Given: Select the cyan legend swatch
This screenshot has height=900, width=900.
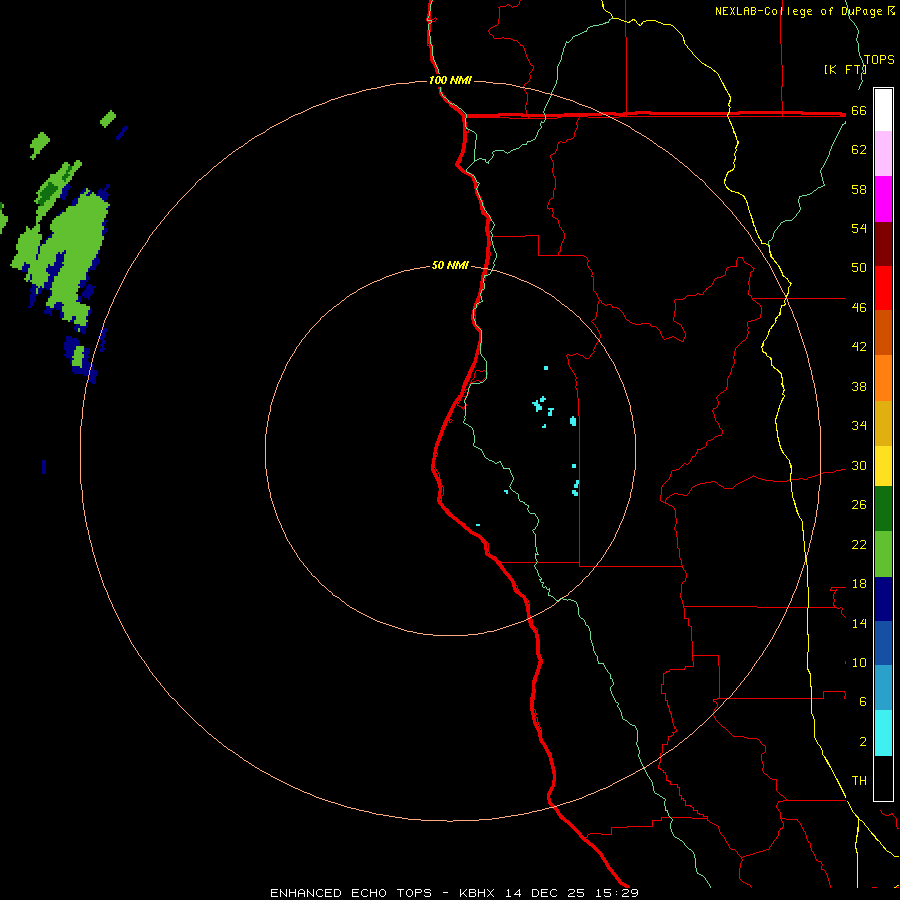Looking at the screenshot, I should tap(883, 733).
